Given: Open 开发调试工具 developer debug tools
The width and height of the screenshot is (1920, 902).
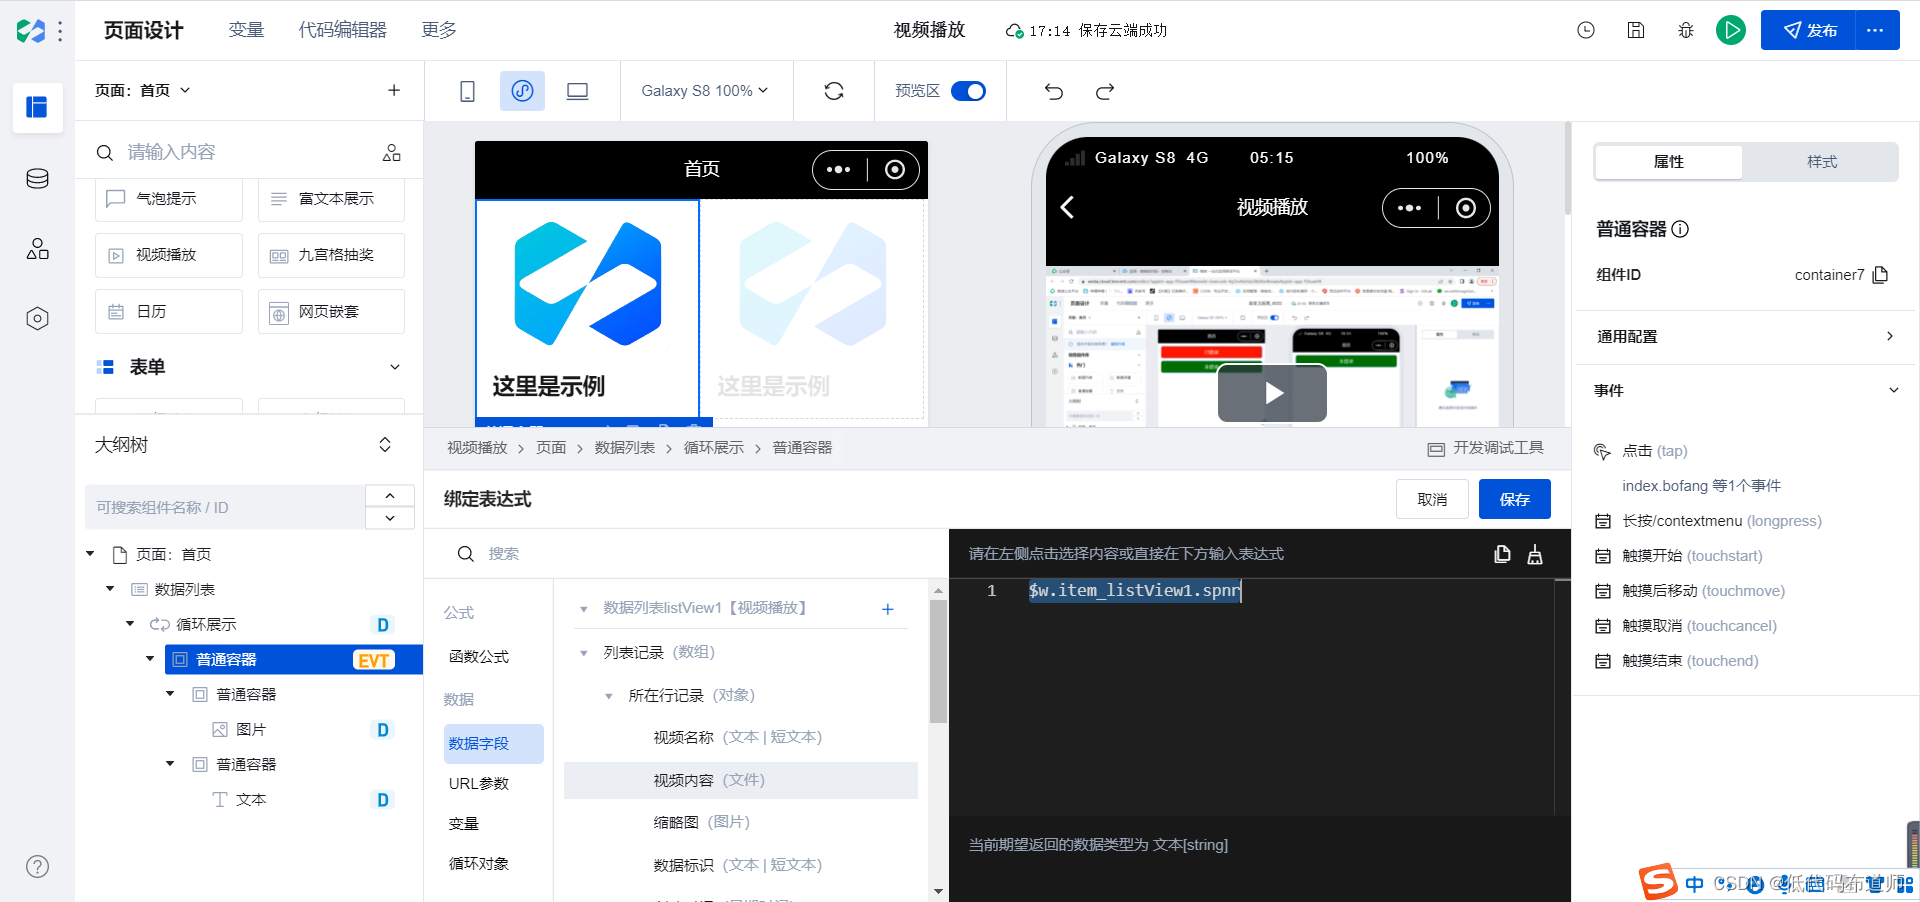Looking at the screenshot, I should [x=1486, y=448].
